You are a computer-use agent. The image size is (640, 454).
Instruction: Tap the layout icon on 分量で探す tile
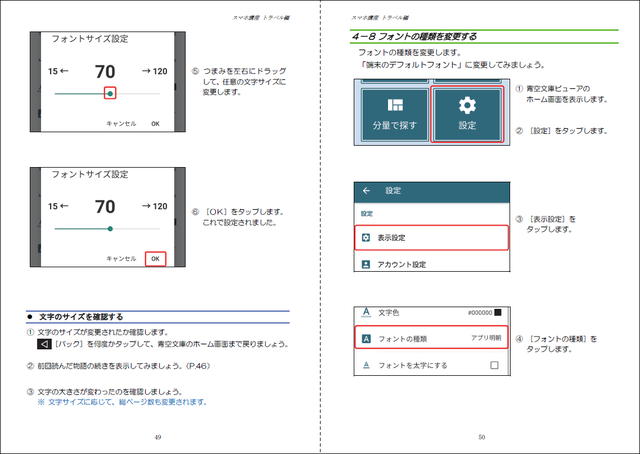click(395, 105)
